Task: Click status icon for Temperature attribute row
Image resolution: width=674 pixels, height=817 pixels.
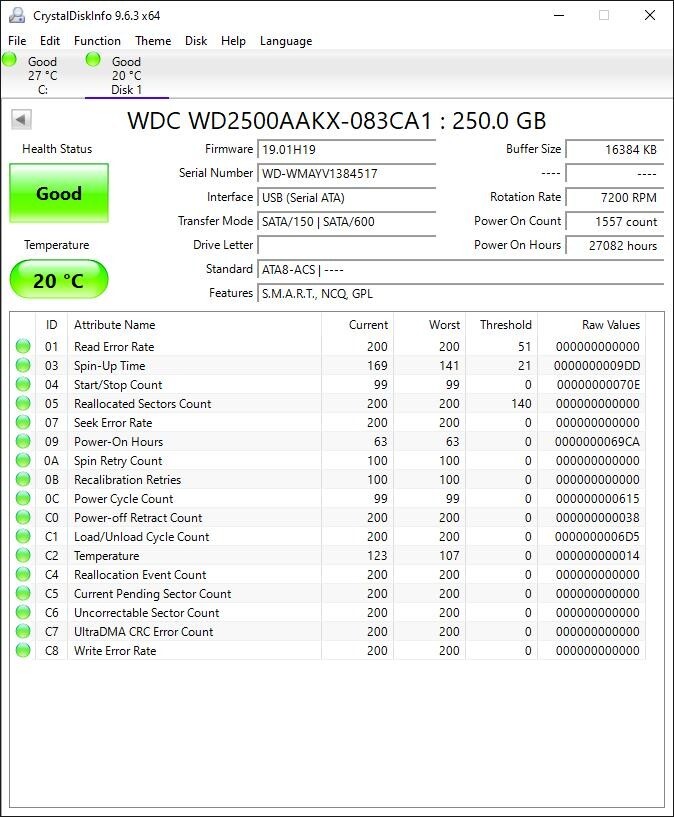Action: pos(23,555)
